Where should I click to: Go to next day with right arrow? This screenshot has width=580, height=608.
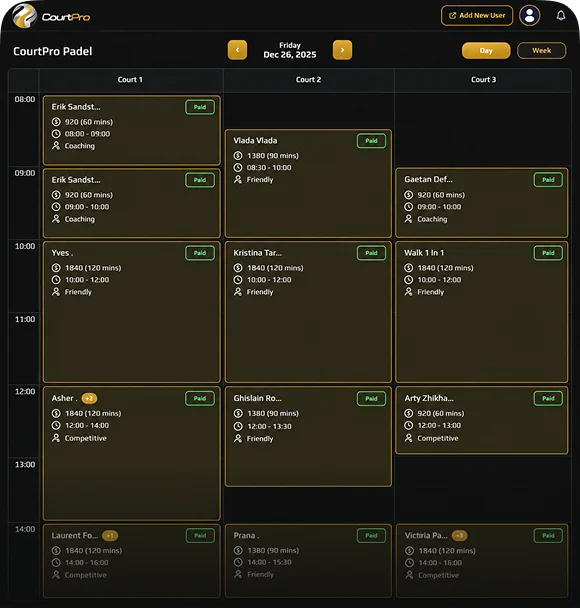tap(342, 50)
